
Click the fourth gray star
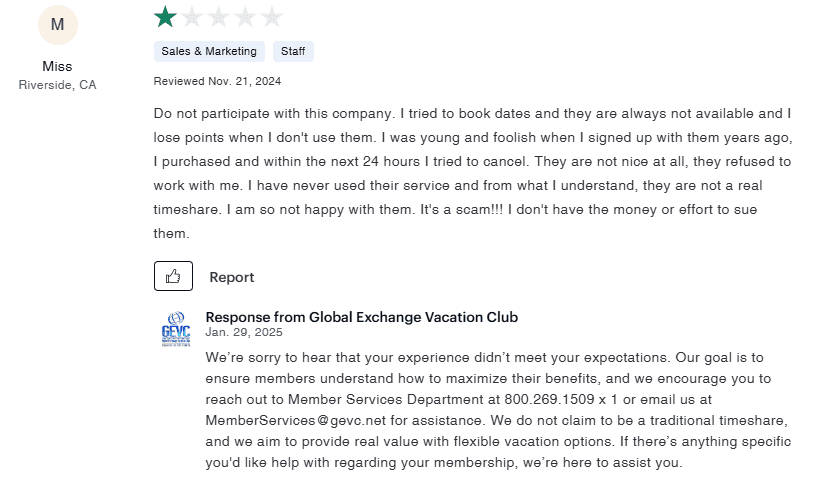(x=245, y=16)
